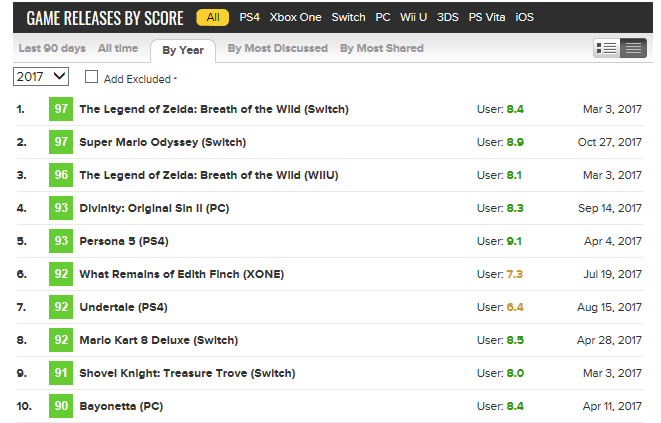Filter releases by Wii U
The height and width of the screenshot is (423, 661).
[x=414, y=17]
